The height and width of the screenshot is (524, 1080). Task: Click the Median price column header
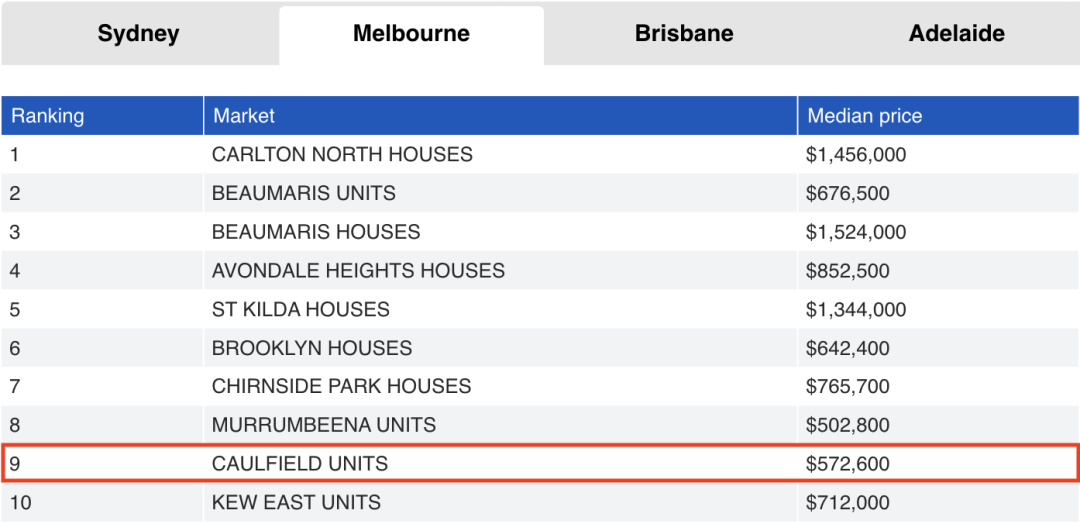865,116
